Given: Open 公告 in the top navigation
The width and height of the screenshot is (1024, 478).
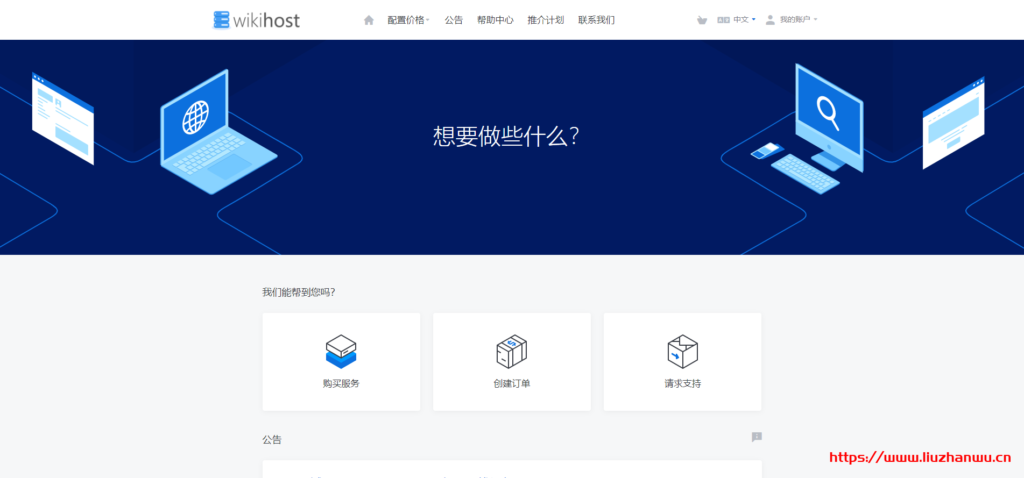Looking at the screenshot, I should [454, 20].
